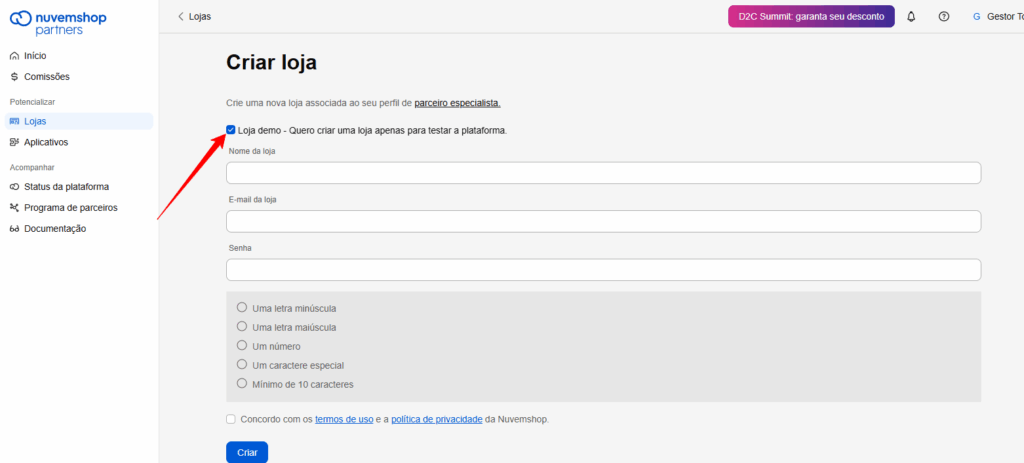Go back using the Lojas chevron
This screenshot has width=1024, height=463.
pos(181,17)
